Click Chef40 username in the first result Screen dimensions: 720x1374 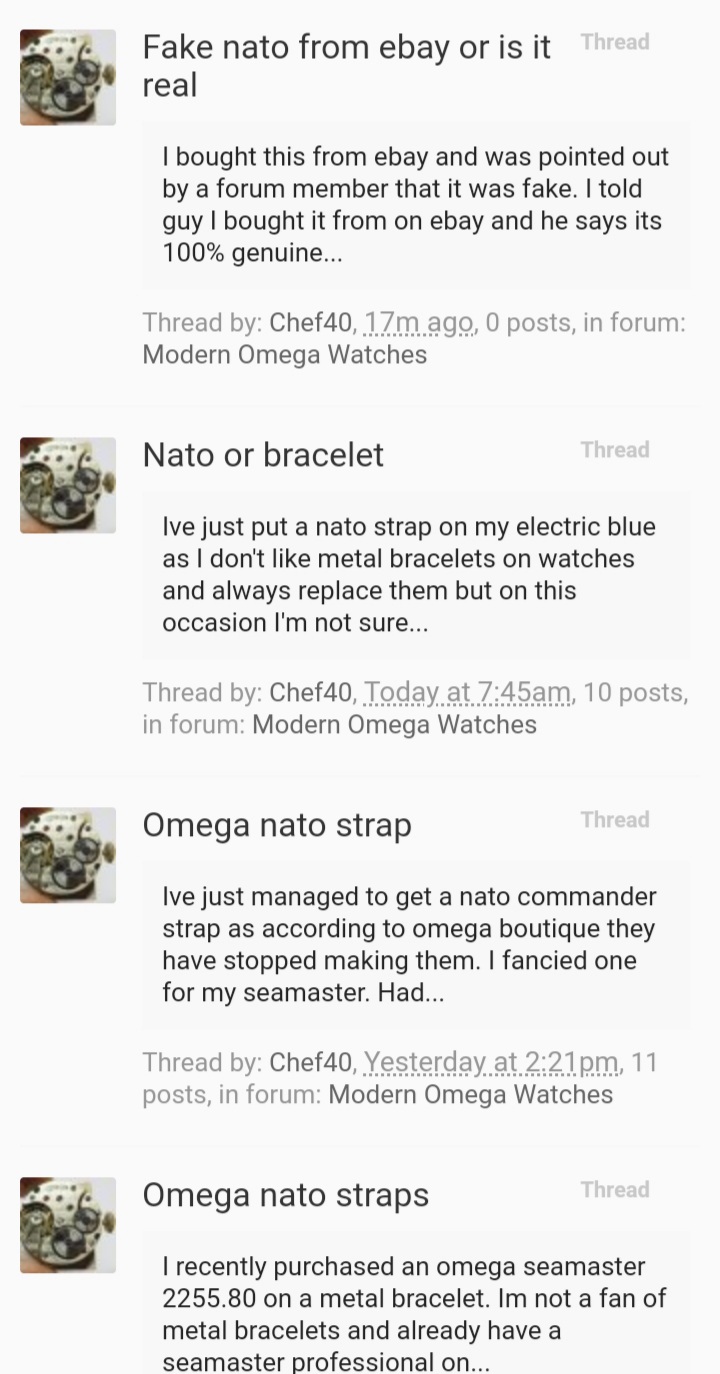pos(311,323)
